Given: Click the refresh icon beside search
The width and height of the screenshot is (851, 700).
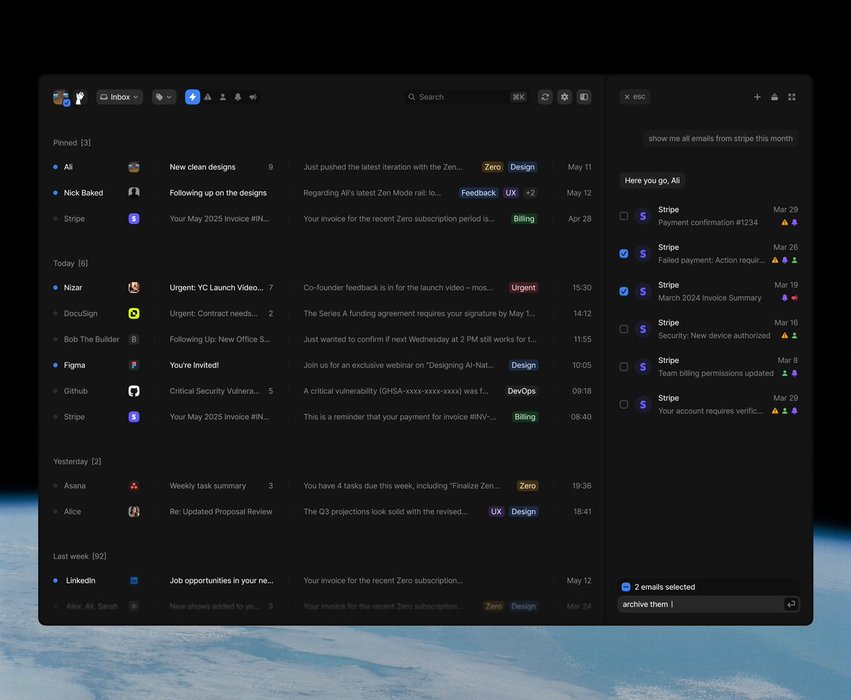Looking at the screenshot, I should tap(545, 97).
